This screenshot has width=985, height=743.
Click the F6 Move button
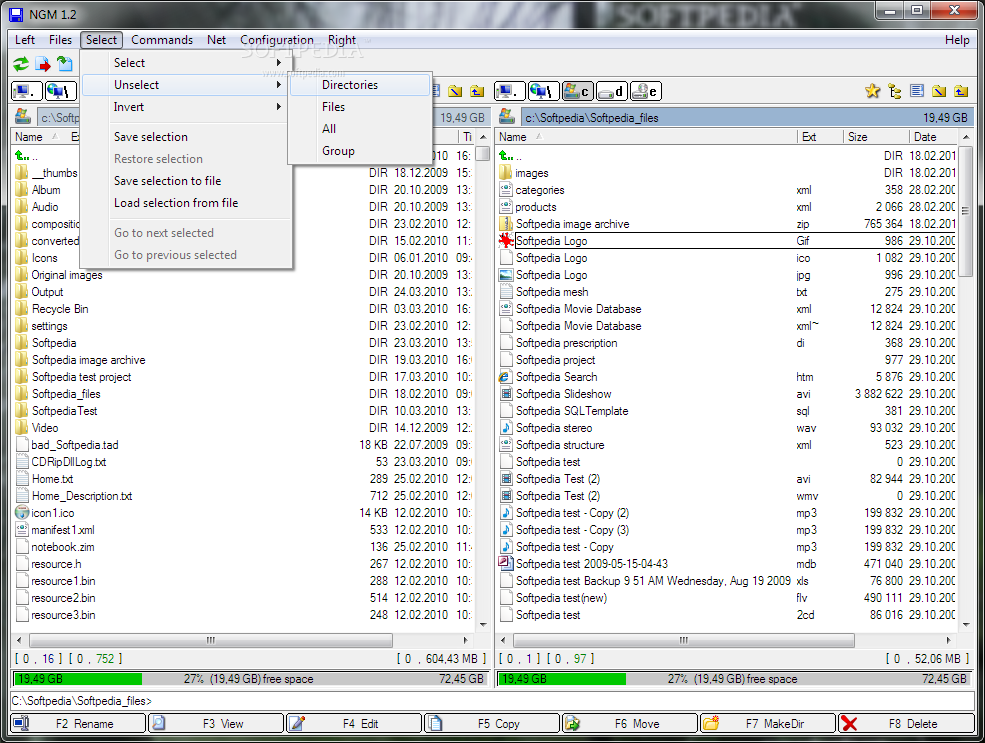pos(630,724)
